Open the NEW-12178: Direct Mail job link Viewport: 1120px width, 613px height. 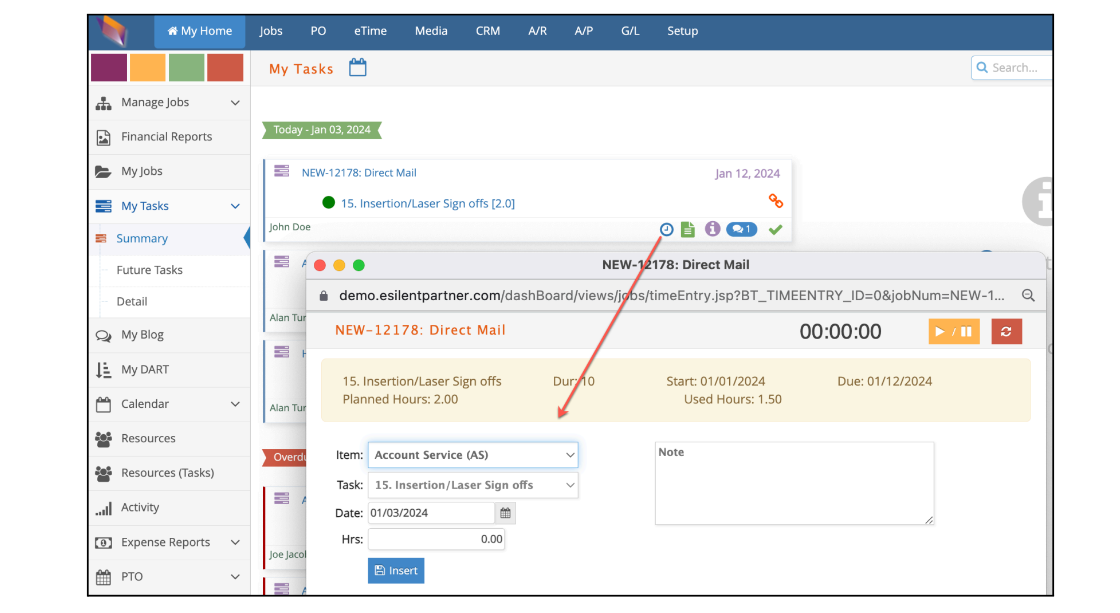pyautogui.click(x=359, y=173)
